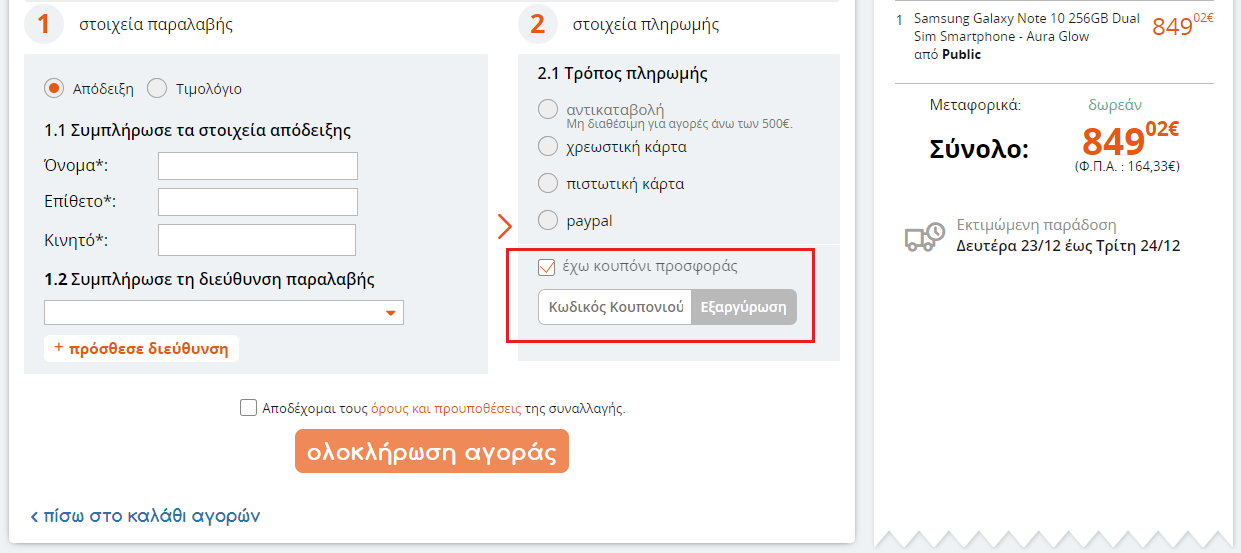Image resolution: width=1241 pixels, height=553 pixels.
Task: Accept the terms and conditions checkbox
Action: (248, 408)
